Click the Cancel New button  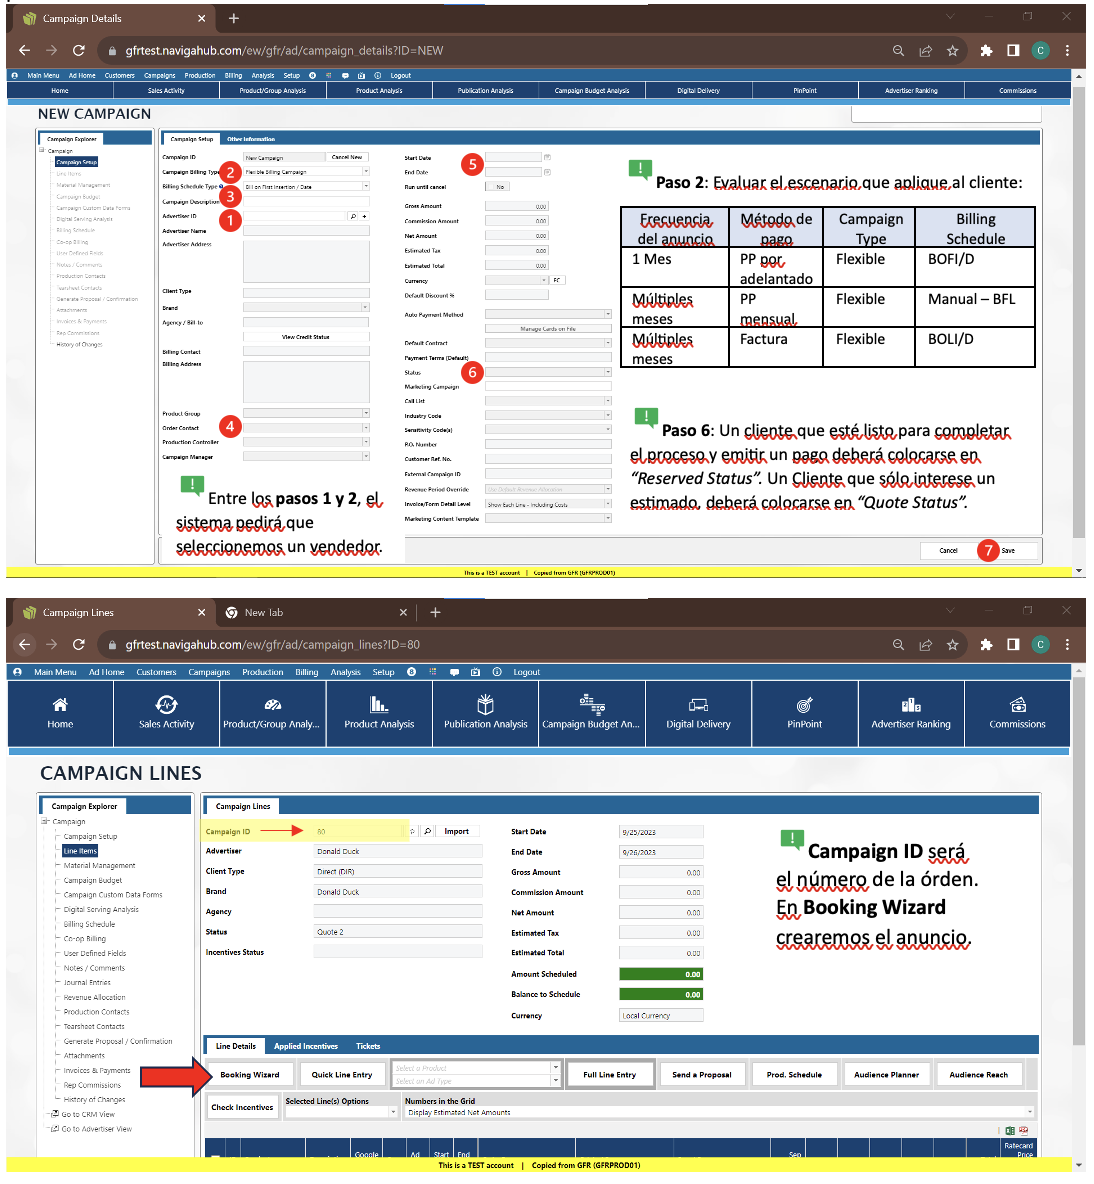click(x=347, y=157)
